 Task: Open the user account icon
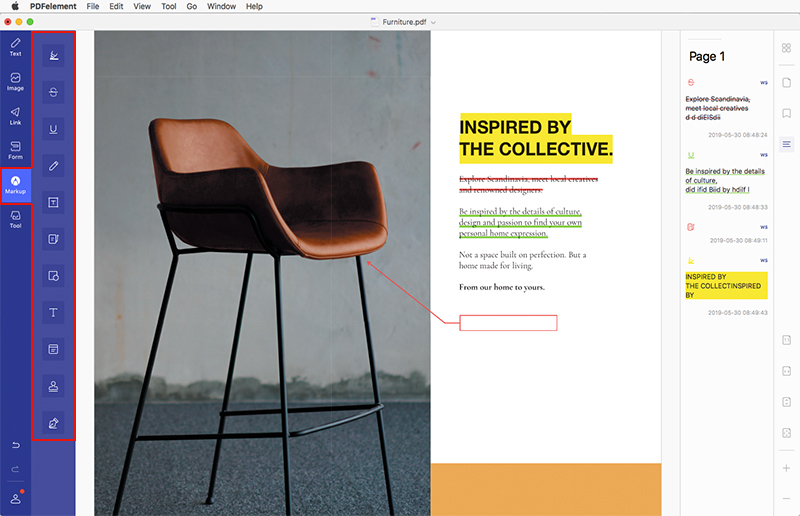tap(16, 498)
